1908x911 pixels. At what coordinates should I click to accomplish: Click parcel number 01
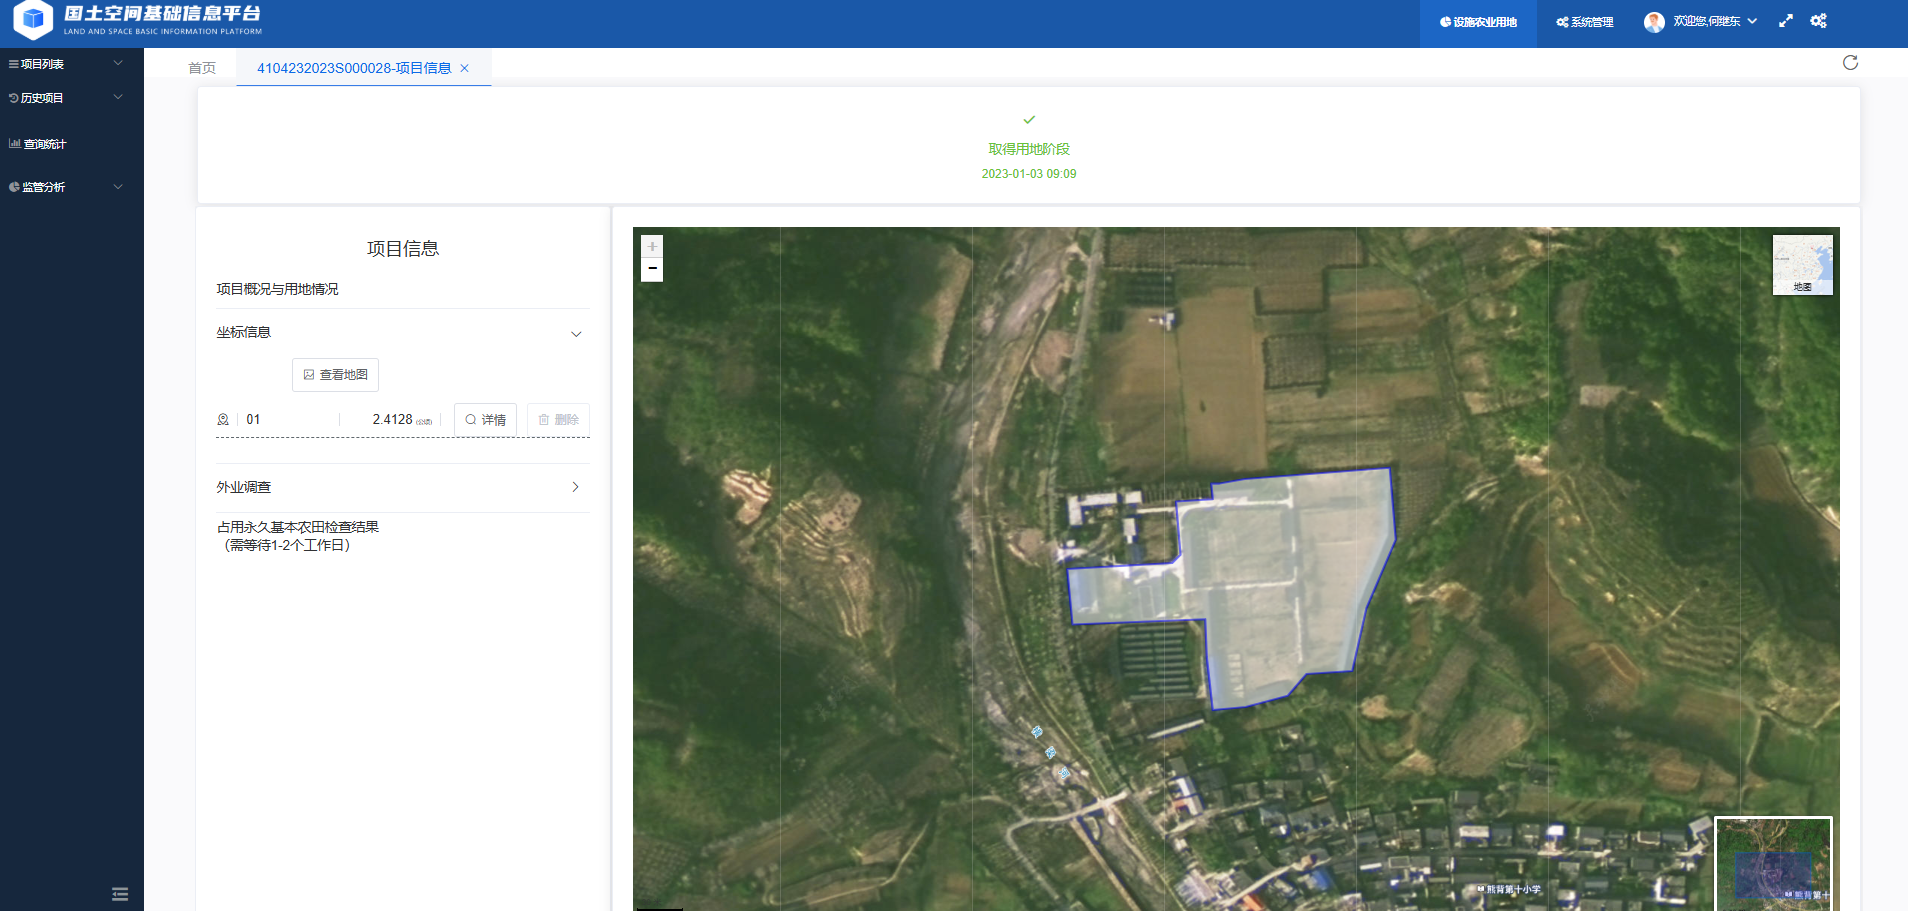pyautogui.click(x=253, y=420)
